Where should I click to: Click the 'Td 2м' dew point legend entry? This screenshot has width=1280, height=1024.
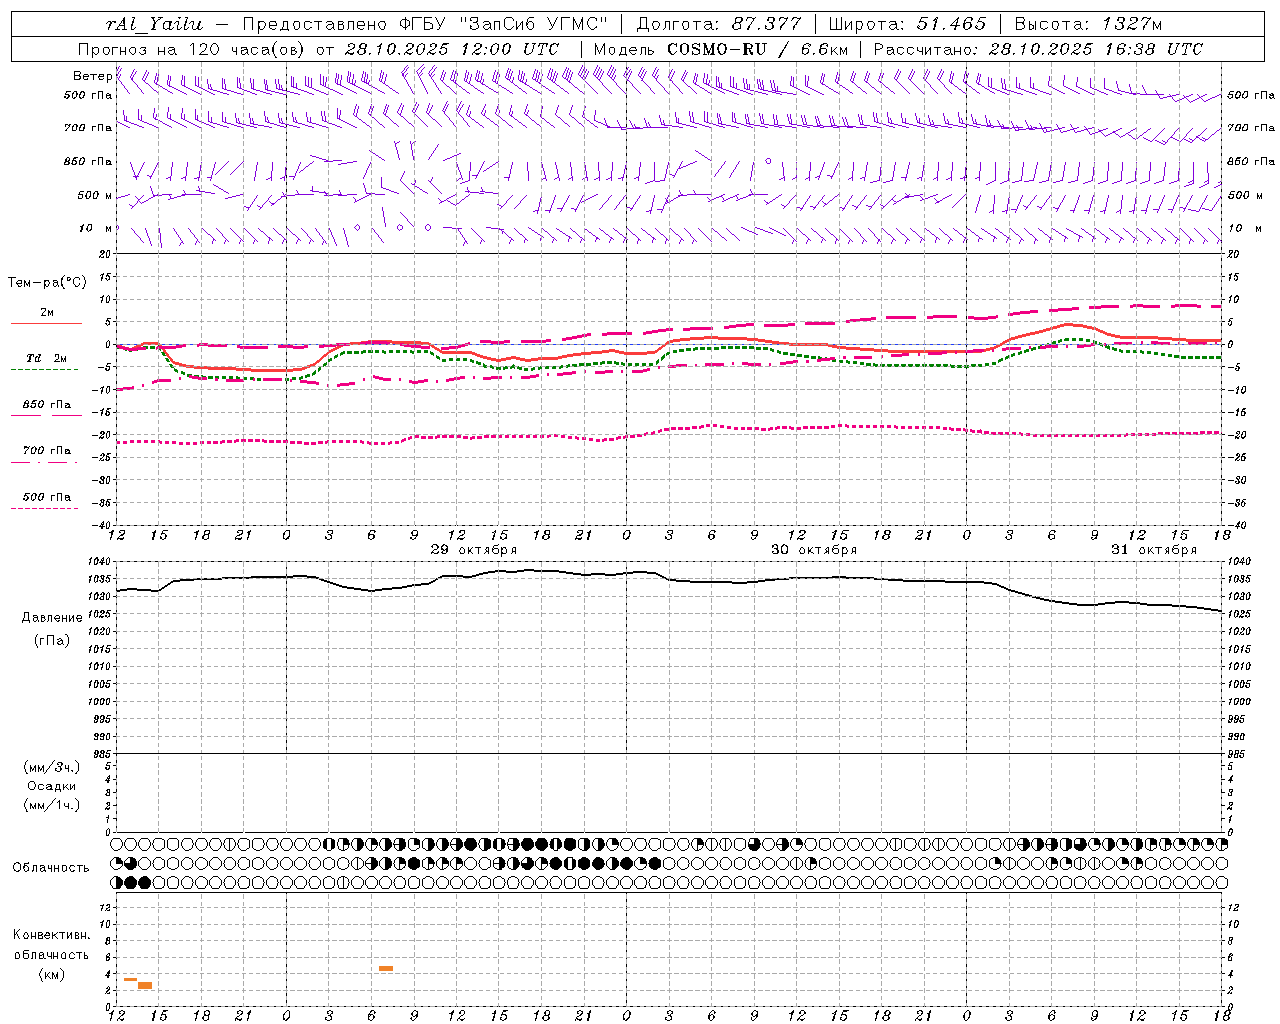click(47, 358)
